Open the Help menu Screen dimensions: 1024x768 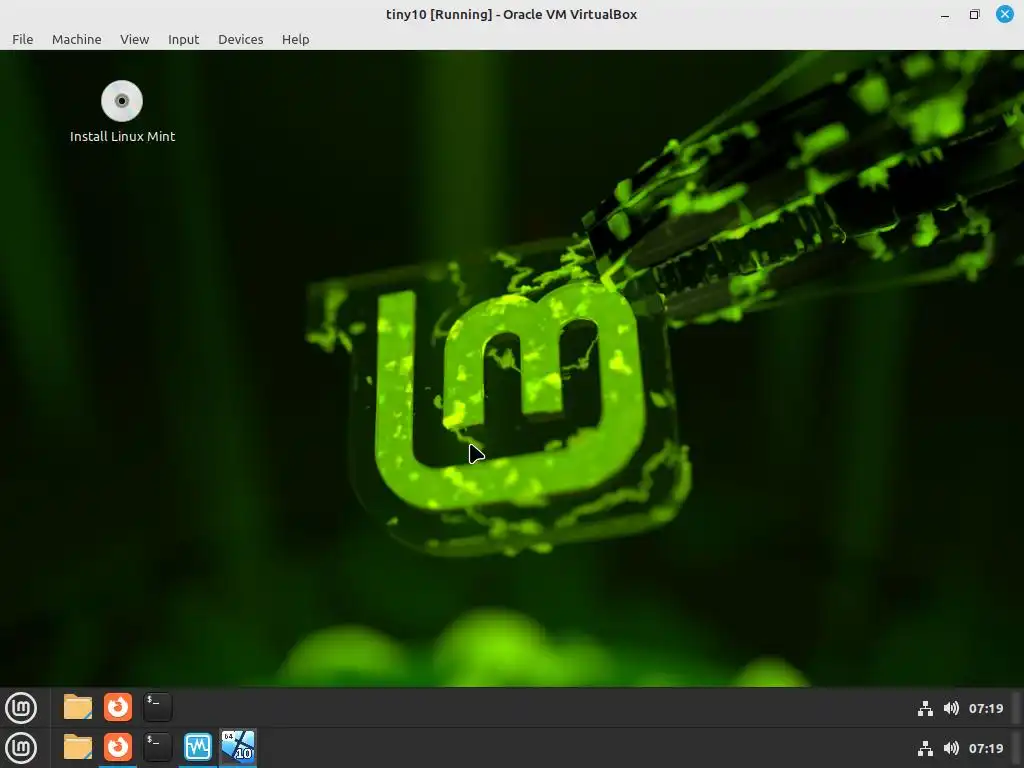point(295,39)
